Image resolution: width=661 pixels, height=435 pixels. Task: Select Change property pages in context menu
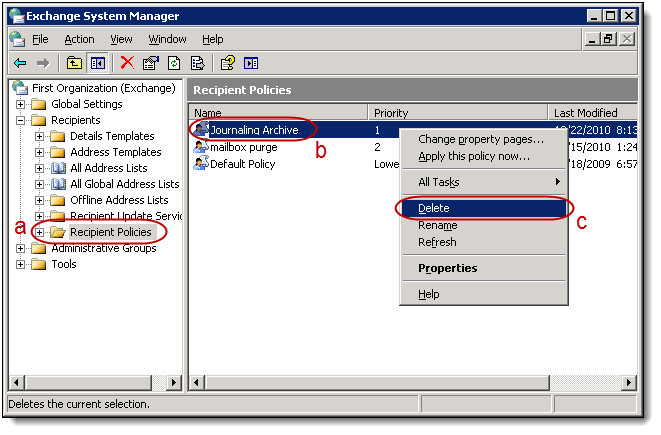click(484, 139)
